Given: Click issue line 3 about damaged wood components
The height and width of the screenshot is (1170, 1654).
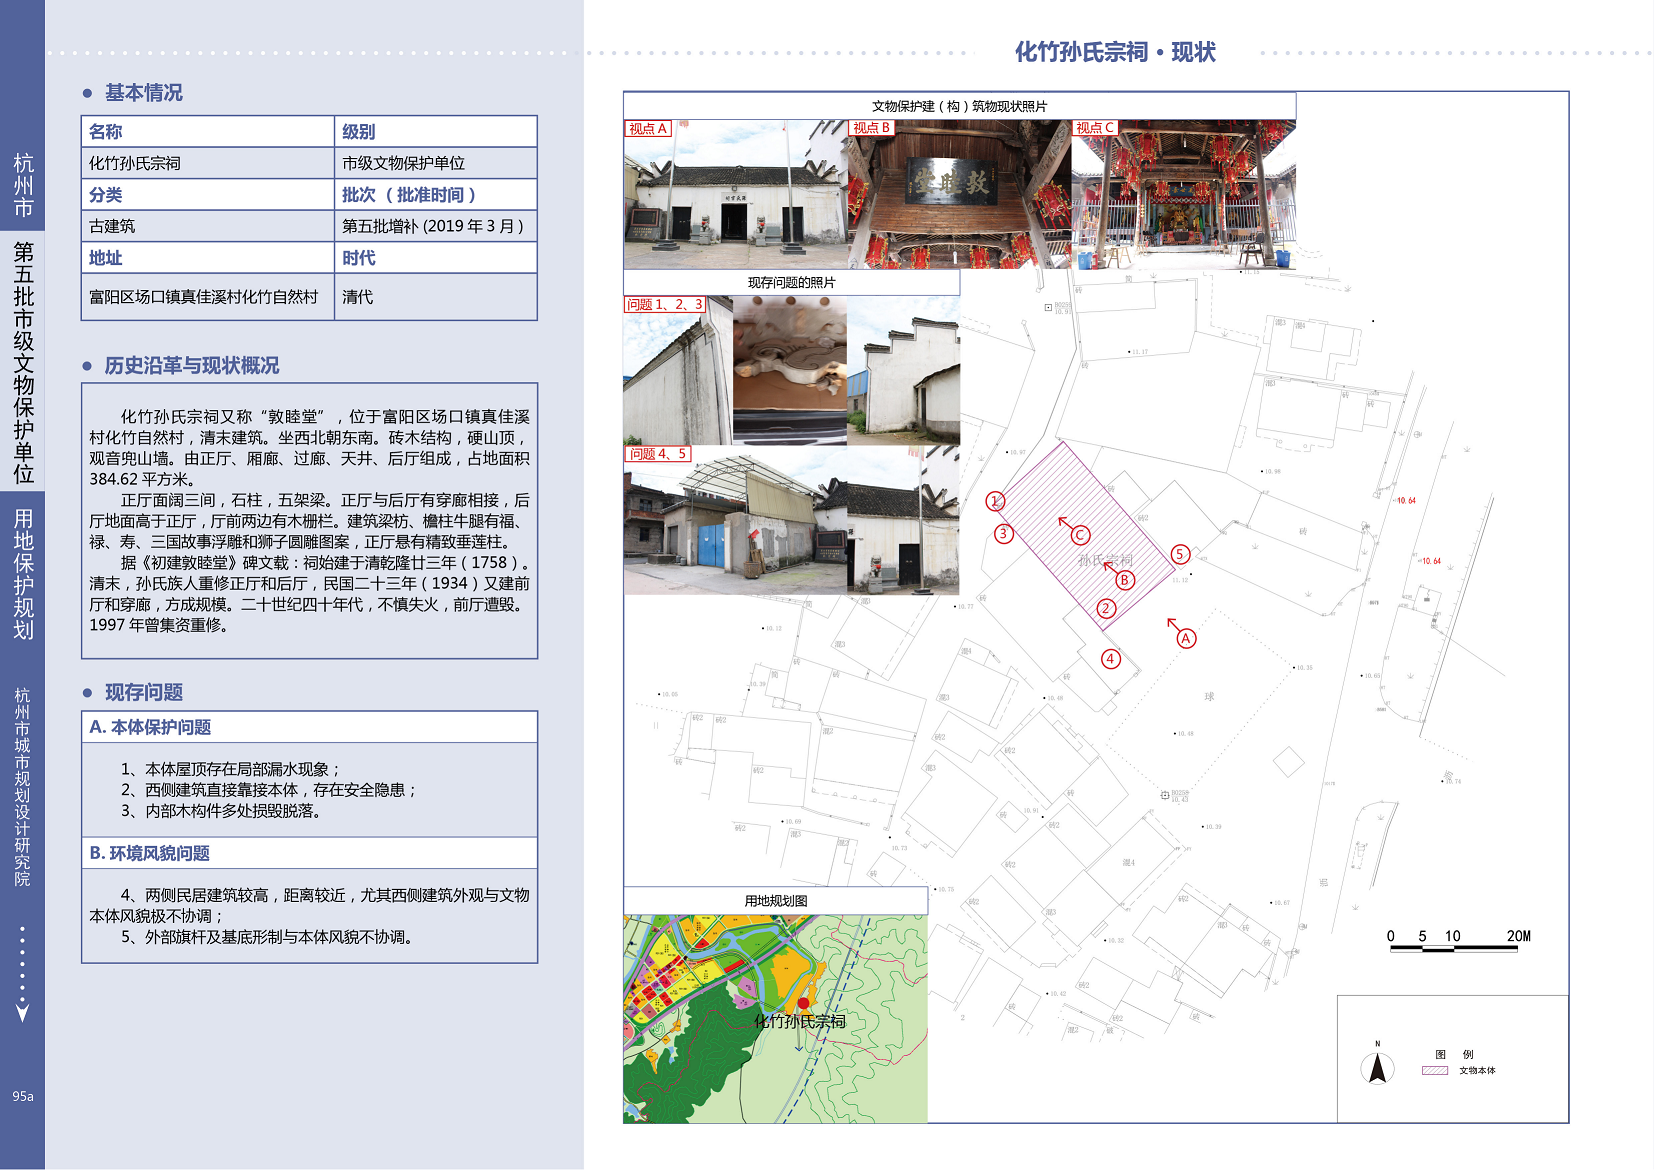Looking at the screenshot, I should [223, 811].
